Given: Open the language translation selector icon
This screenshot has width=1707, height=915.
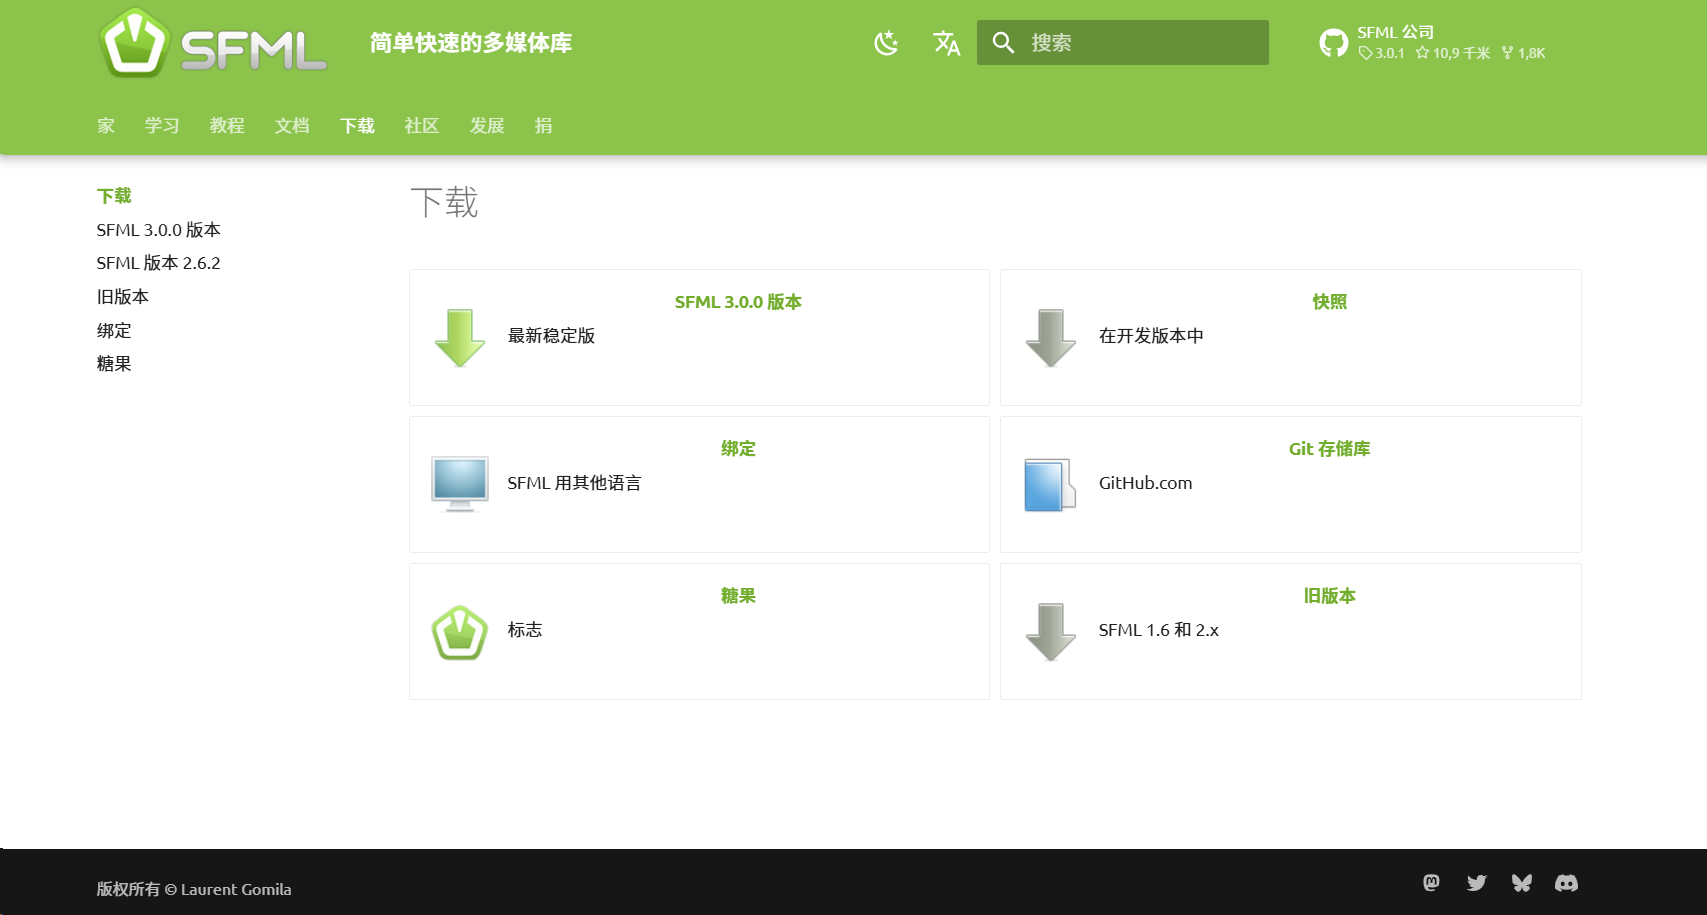Looking at the screenshot, I should coord(946,43).
